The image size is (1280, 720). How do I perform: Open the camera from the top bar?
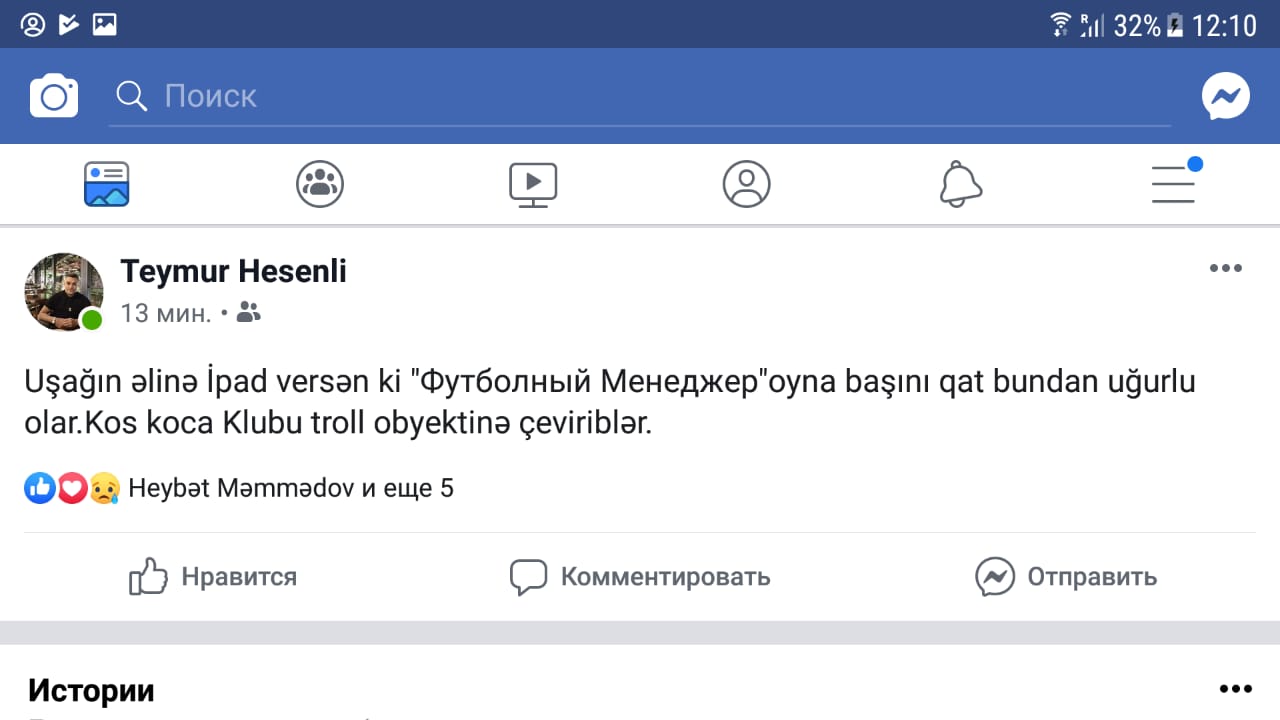54,96
